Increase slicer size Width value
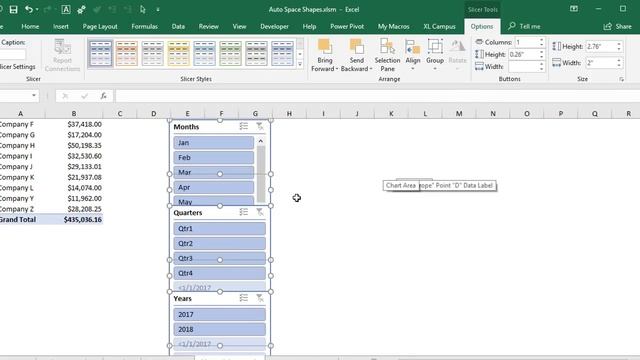 [x=619, y=60]
